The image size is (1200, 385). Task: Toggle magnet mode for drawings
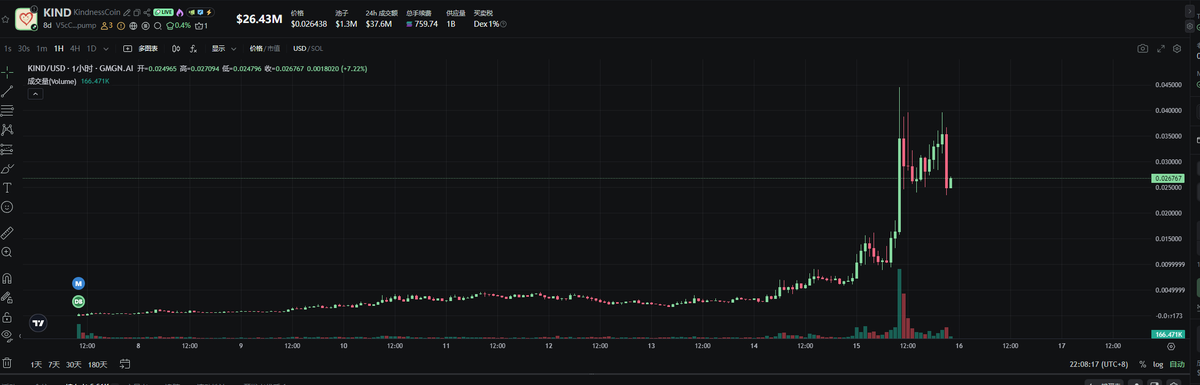(x=7, y=278)
